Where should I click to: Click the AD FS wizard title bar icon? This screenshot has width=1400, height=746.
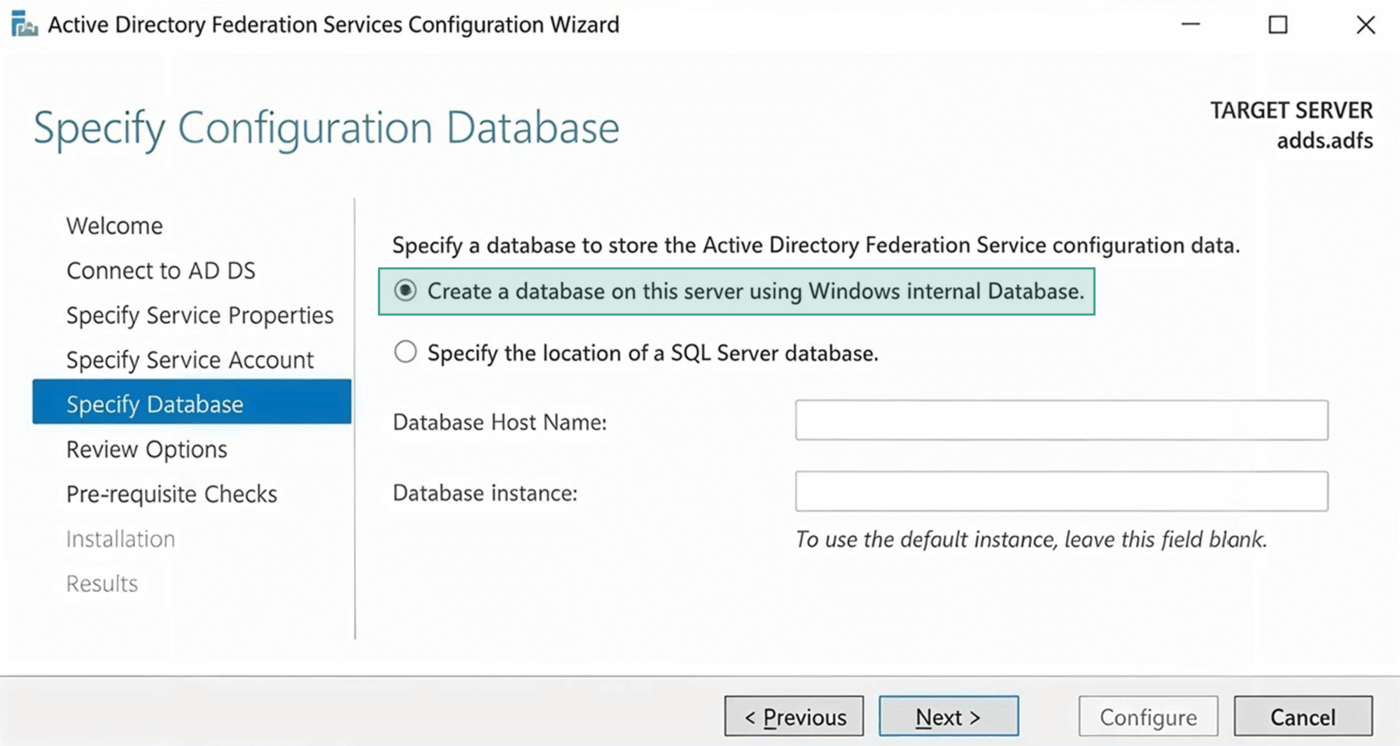pyautogui.click(x=24, y=24)
